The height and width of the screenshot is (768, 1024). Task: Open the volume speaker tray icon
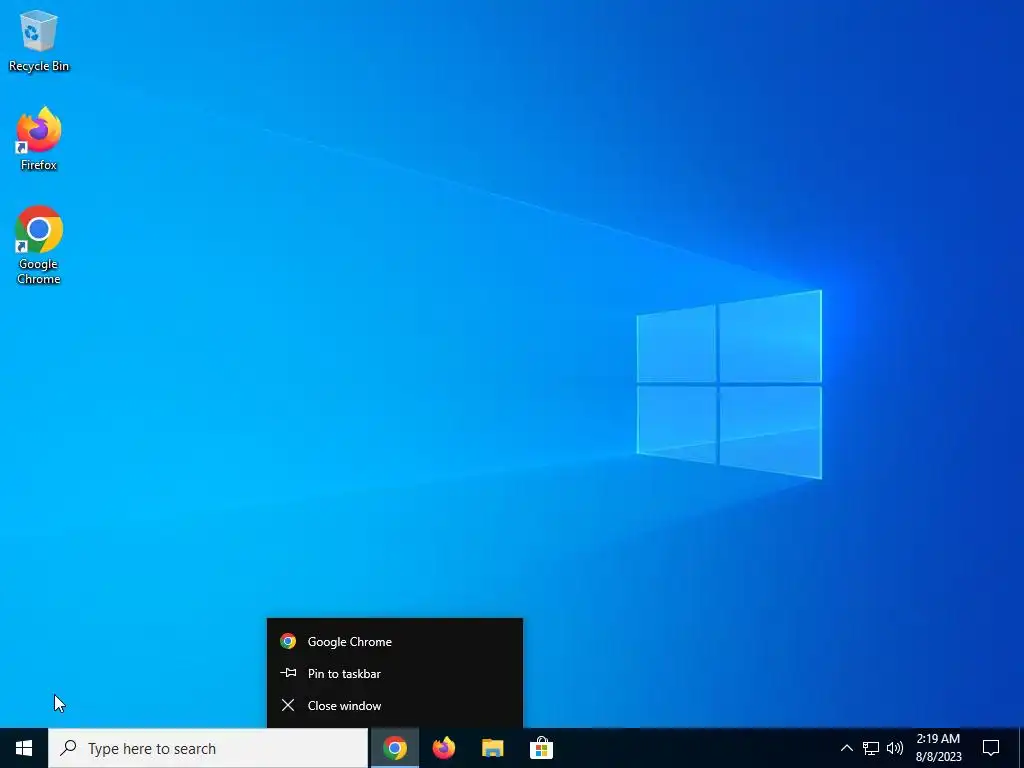click(x=895, y=748)
